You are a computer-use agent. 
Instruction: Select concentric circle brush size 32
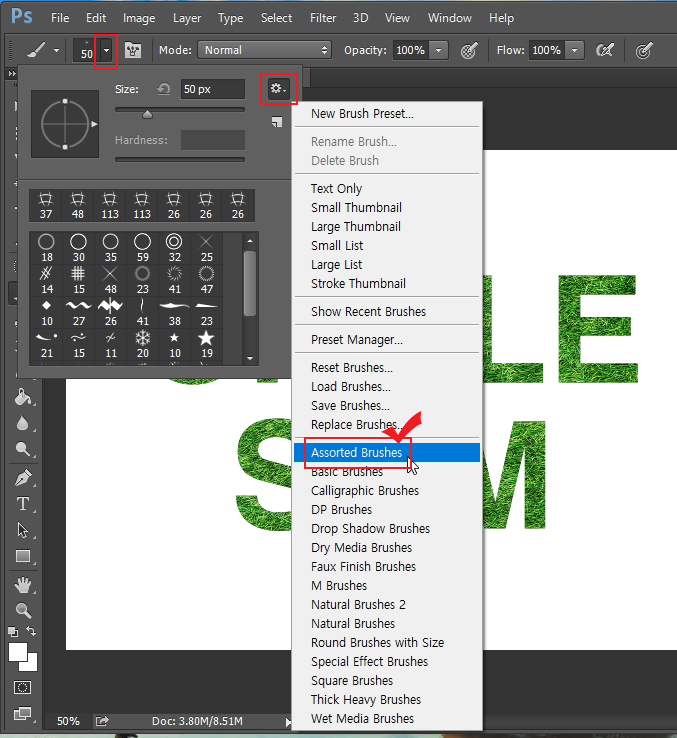pos(175,248)
